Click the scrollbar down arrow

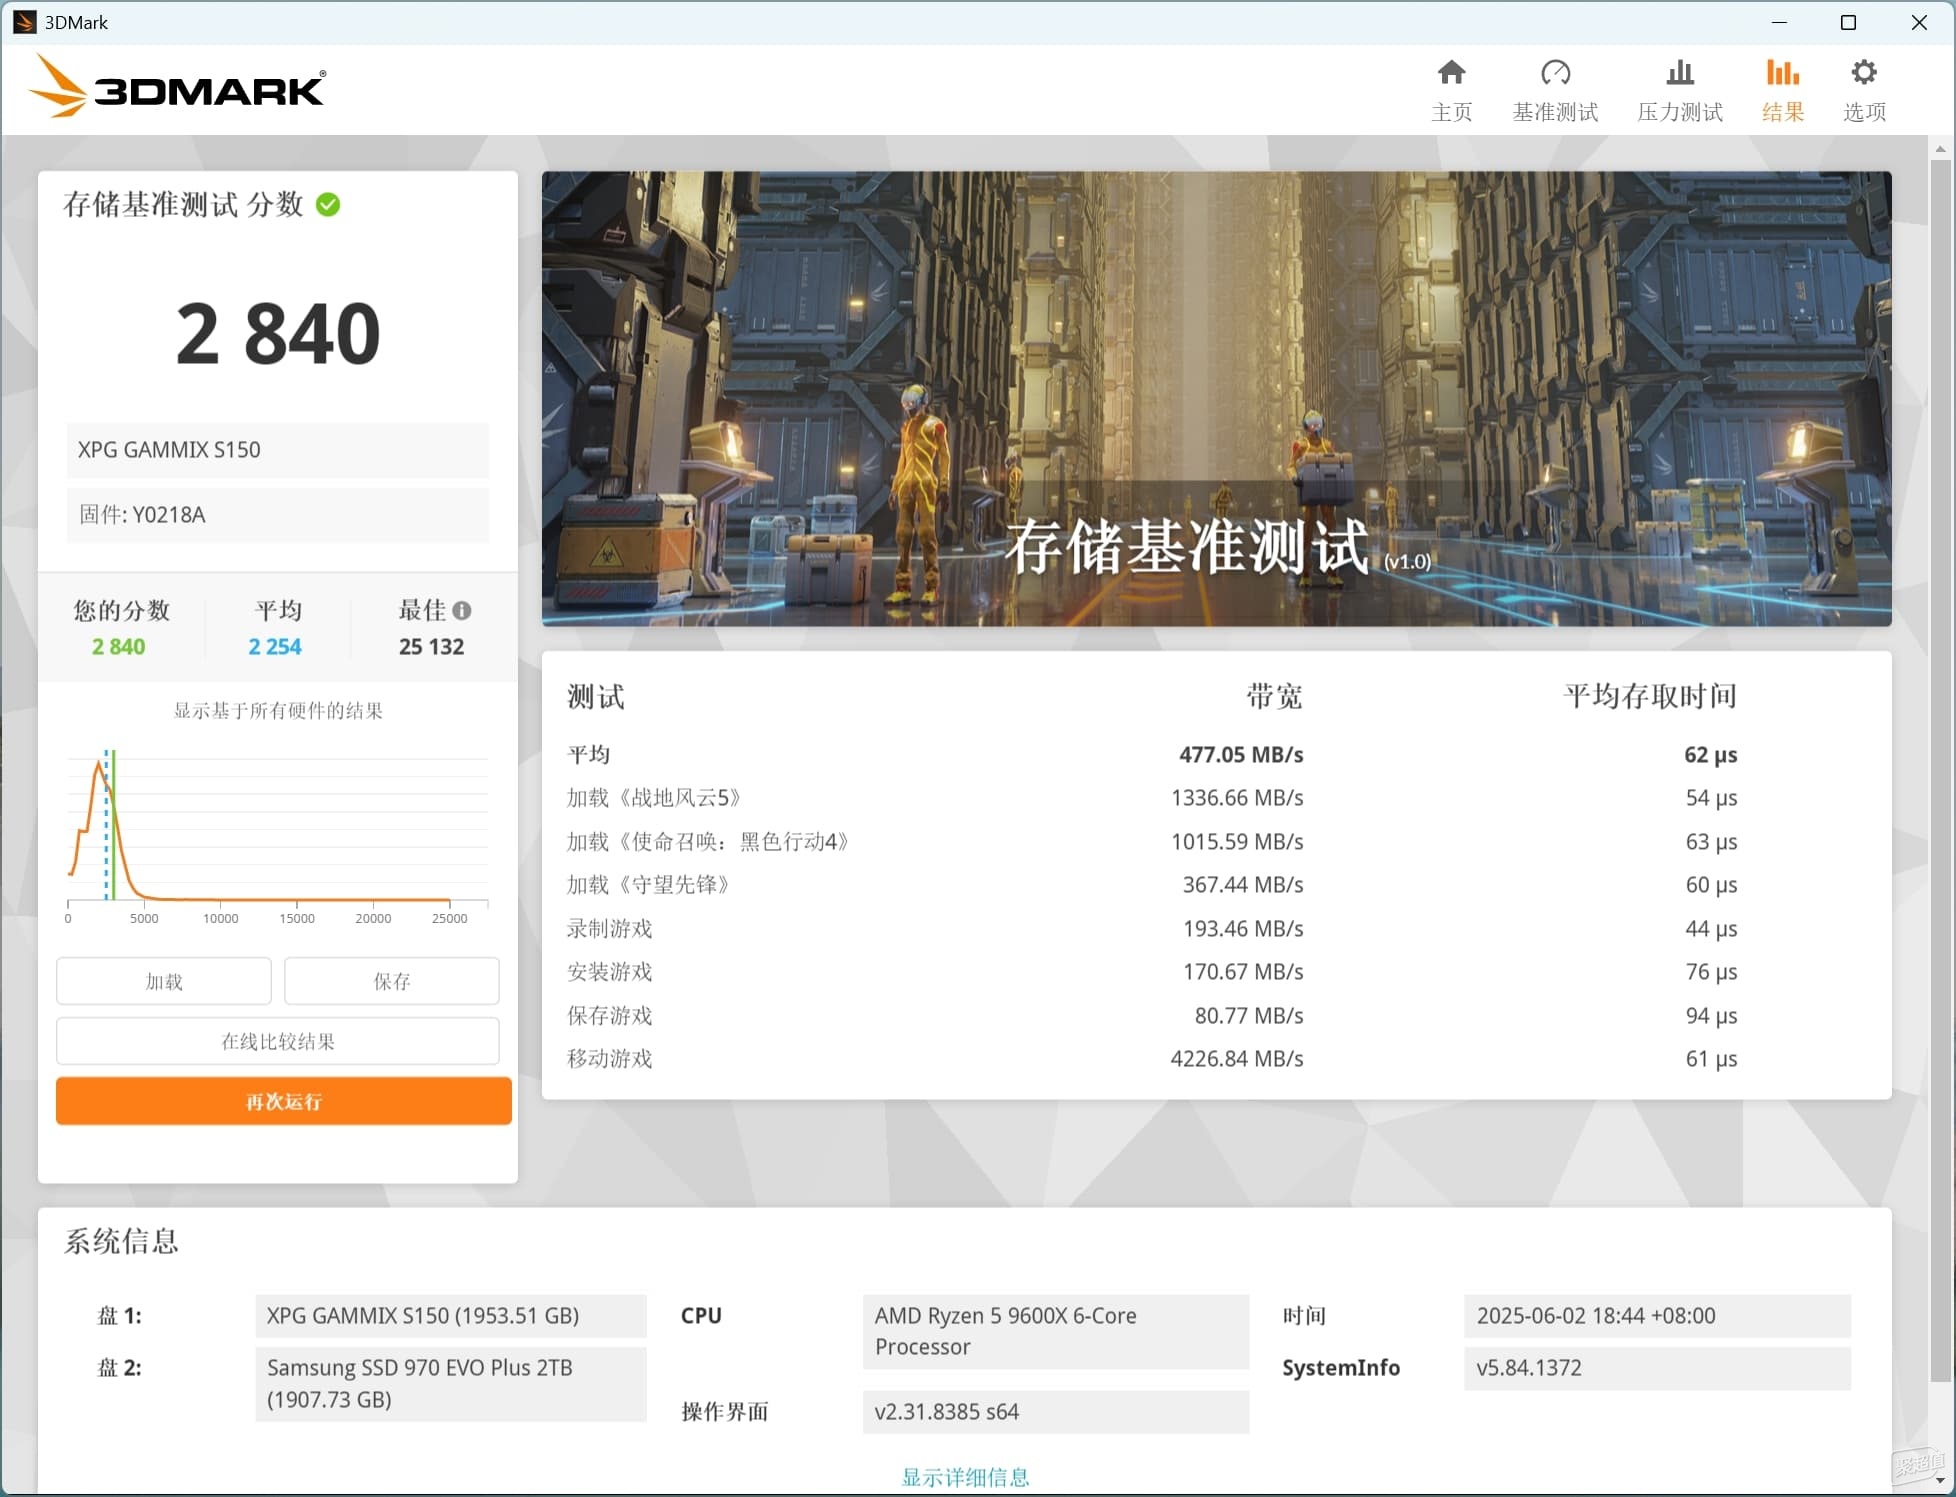click(1940, 1481)
